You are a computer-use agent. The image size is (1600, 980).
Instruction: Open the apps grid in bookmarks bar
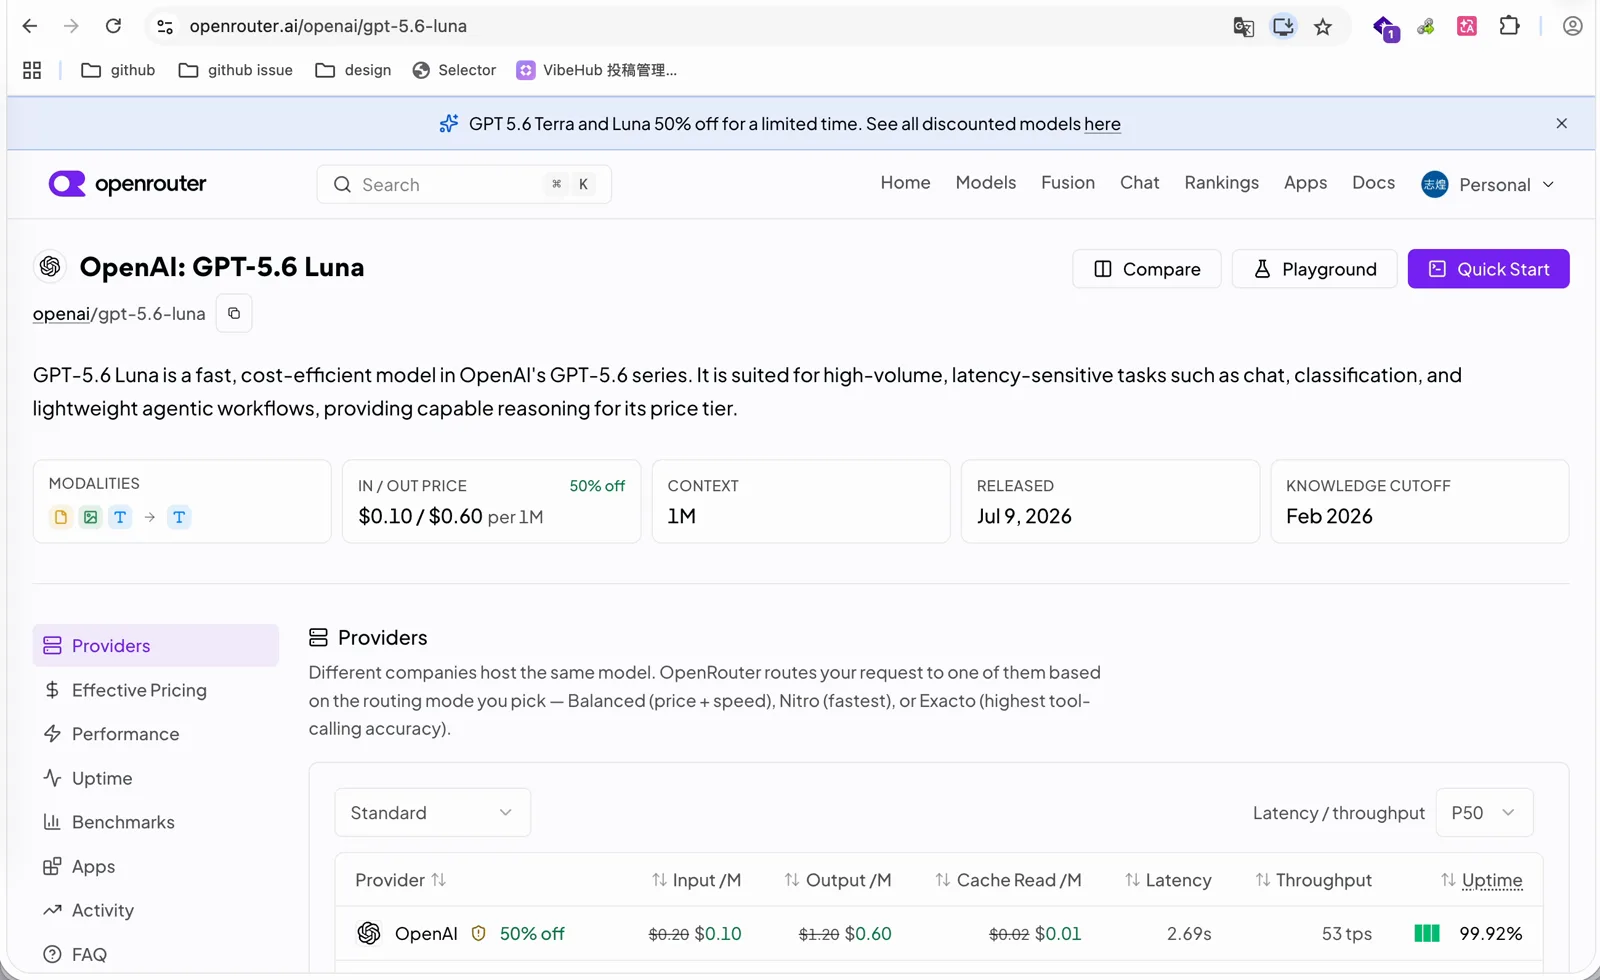(32, 70)
